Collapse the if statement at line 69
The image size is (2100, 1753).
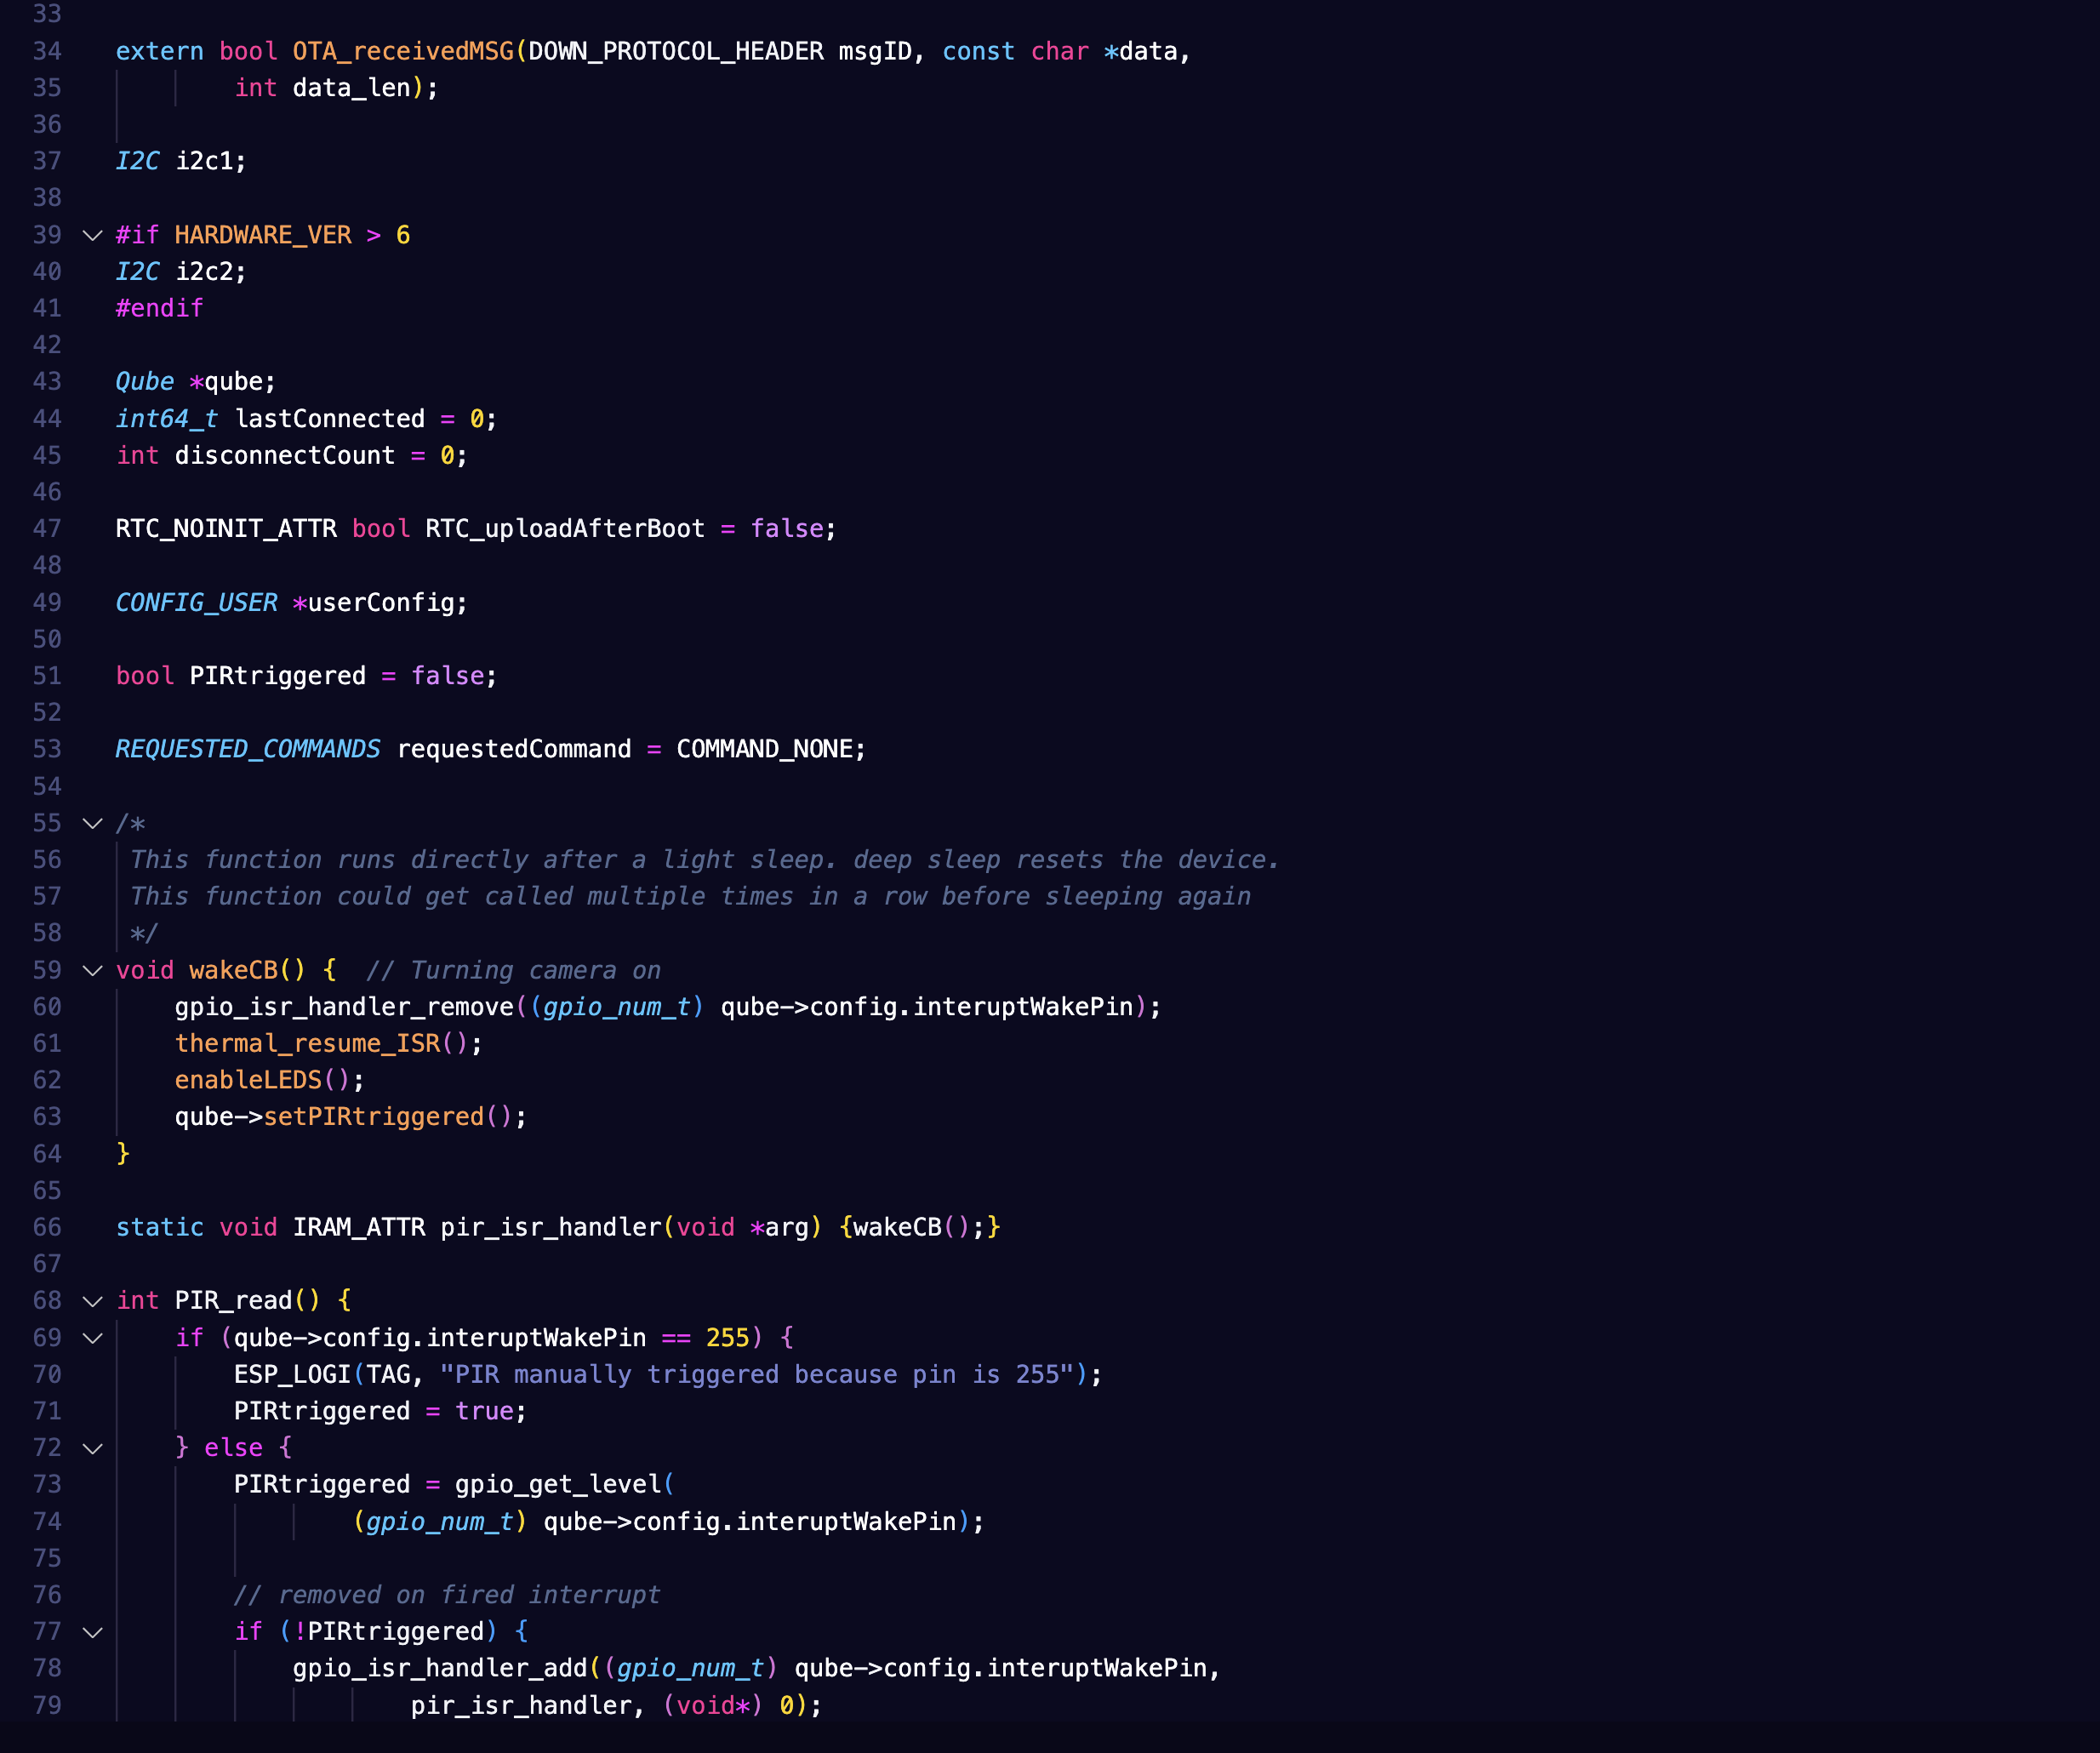tap(92, 1338)
